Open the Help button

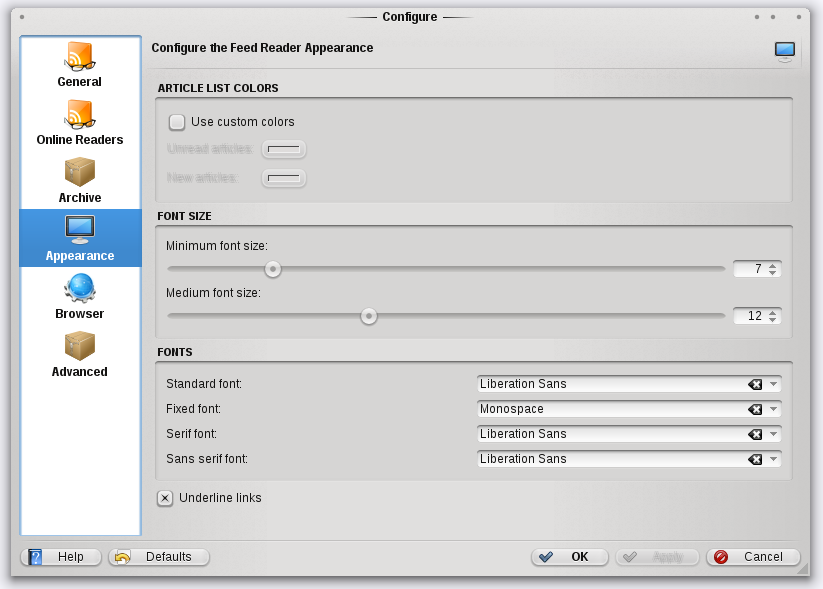coord(61,557)
